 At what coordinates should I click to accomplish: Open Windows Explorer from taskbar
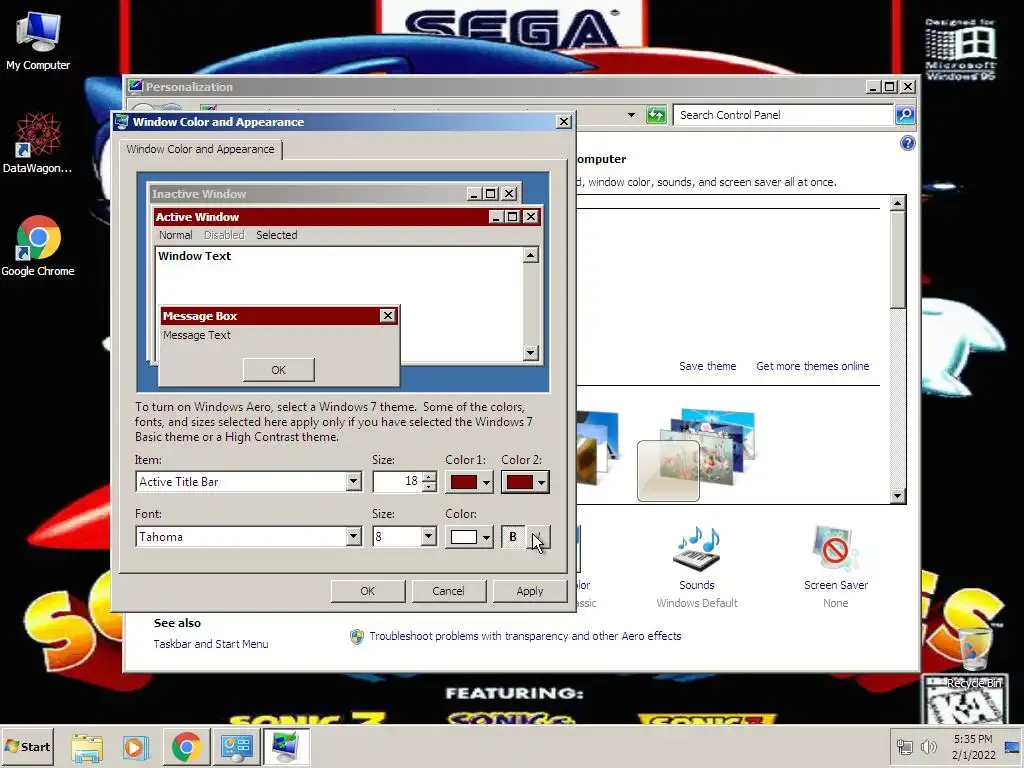pos(87,746)
